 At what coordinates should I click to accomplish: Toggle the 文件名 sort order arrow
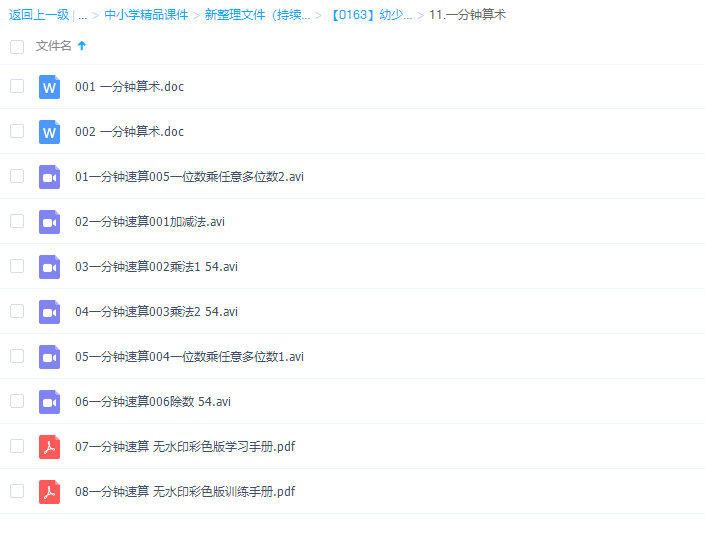click(82, 46)
